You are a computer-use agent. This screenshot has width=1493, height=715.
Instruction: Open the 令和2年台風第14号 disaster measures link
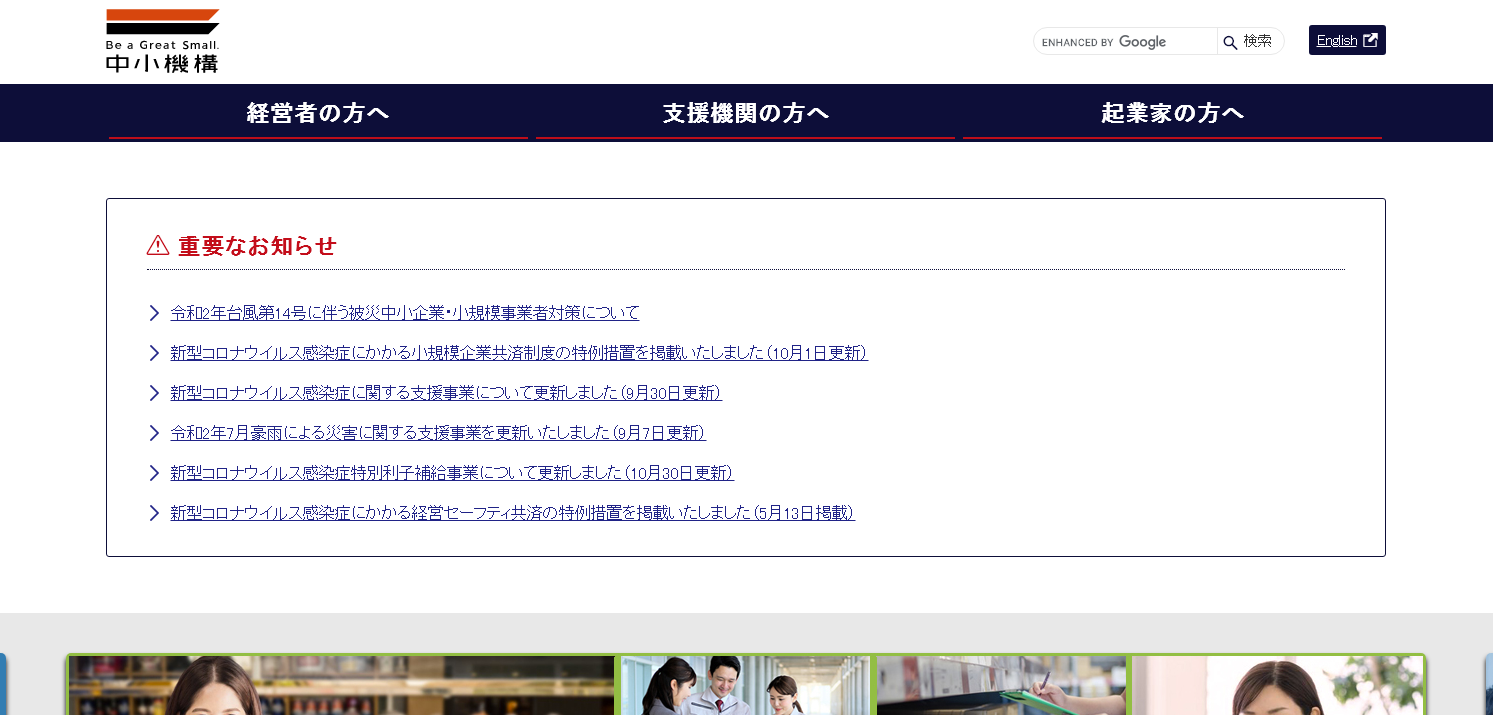pyautogui.click(x=405, y=313)
